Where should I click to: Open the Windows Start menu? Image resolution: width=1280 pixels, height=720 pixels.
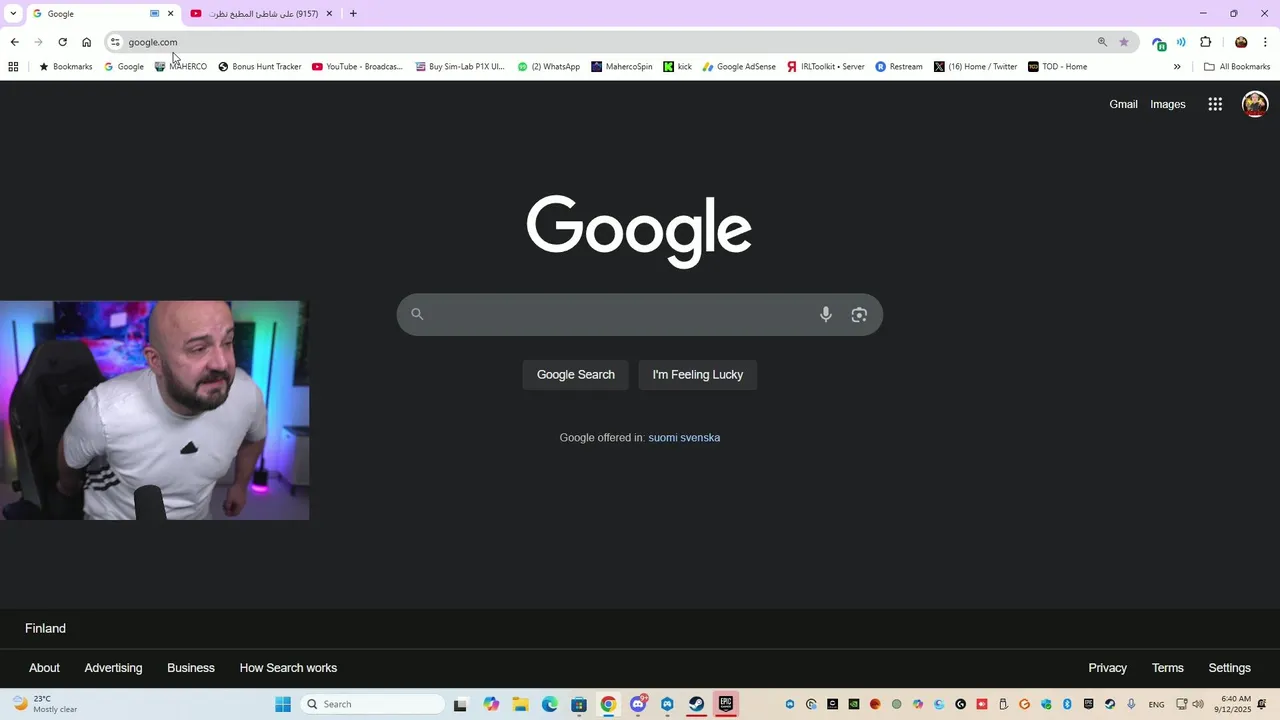click(283, 704)
